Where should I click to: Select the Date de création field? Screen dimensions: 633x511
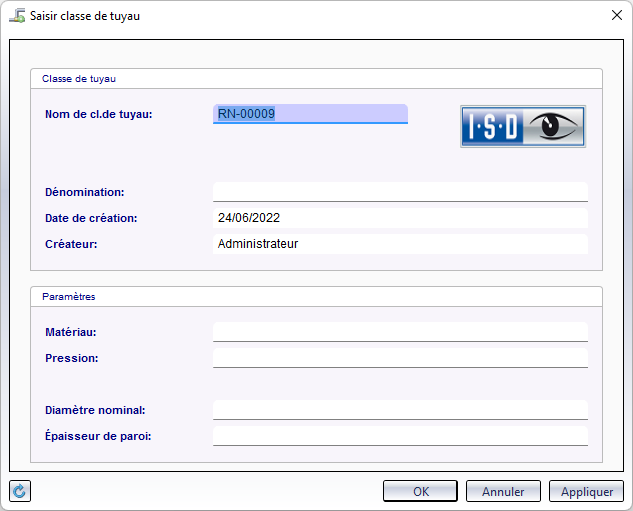point(400,218)
